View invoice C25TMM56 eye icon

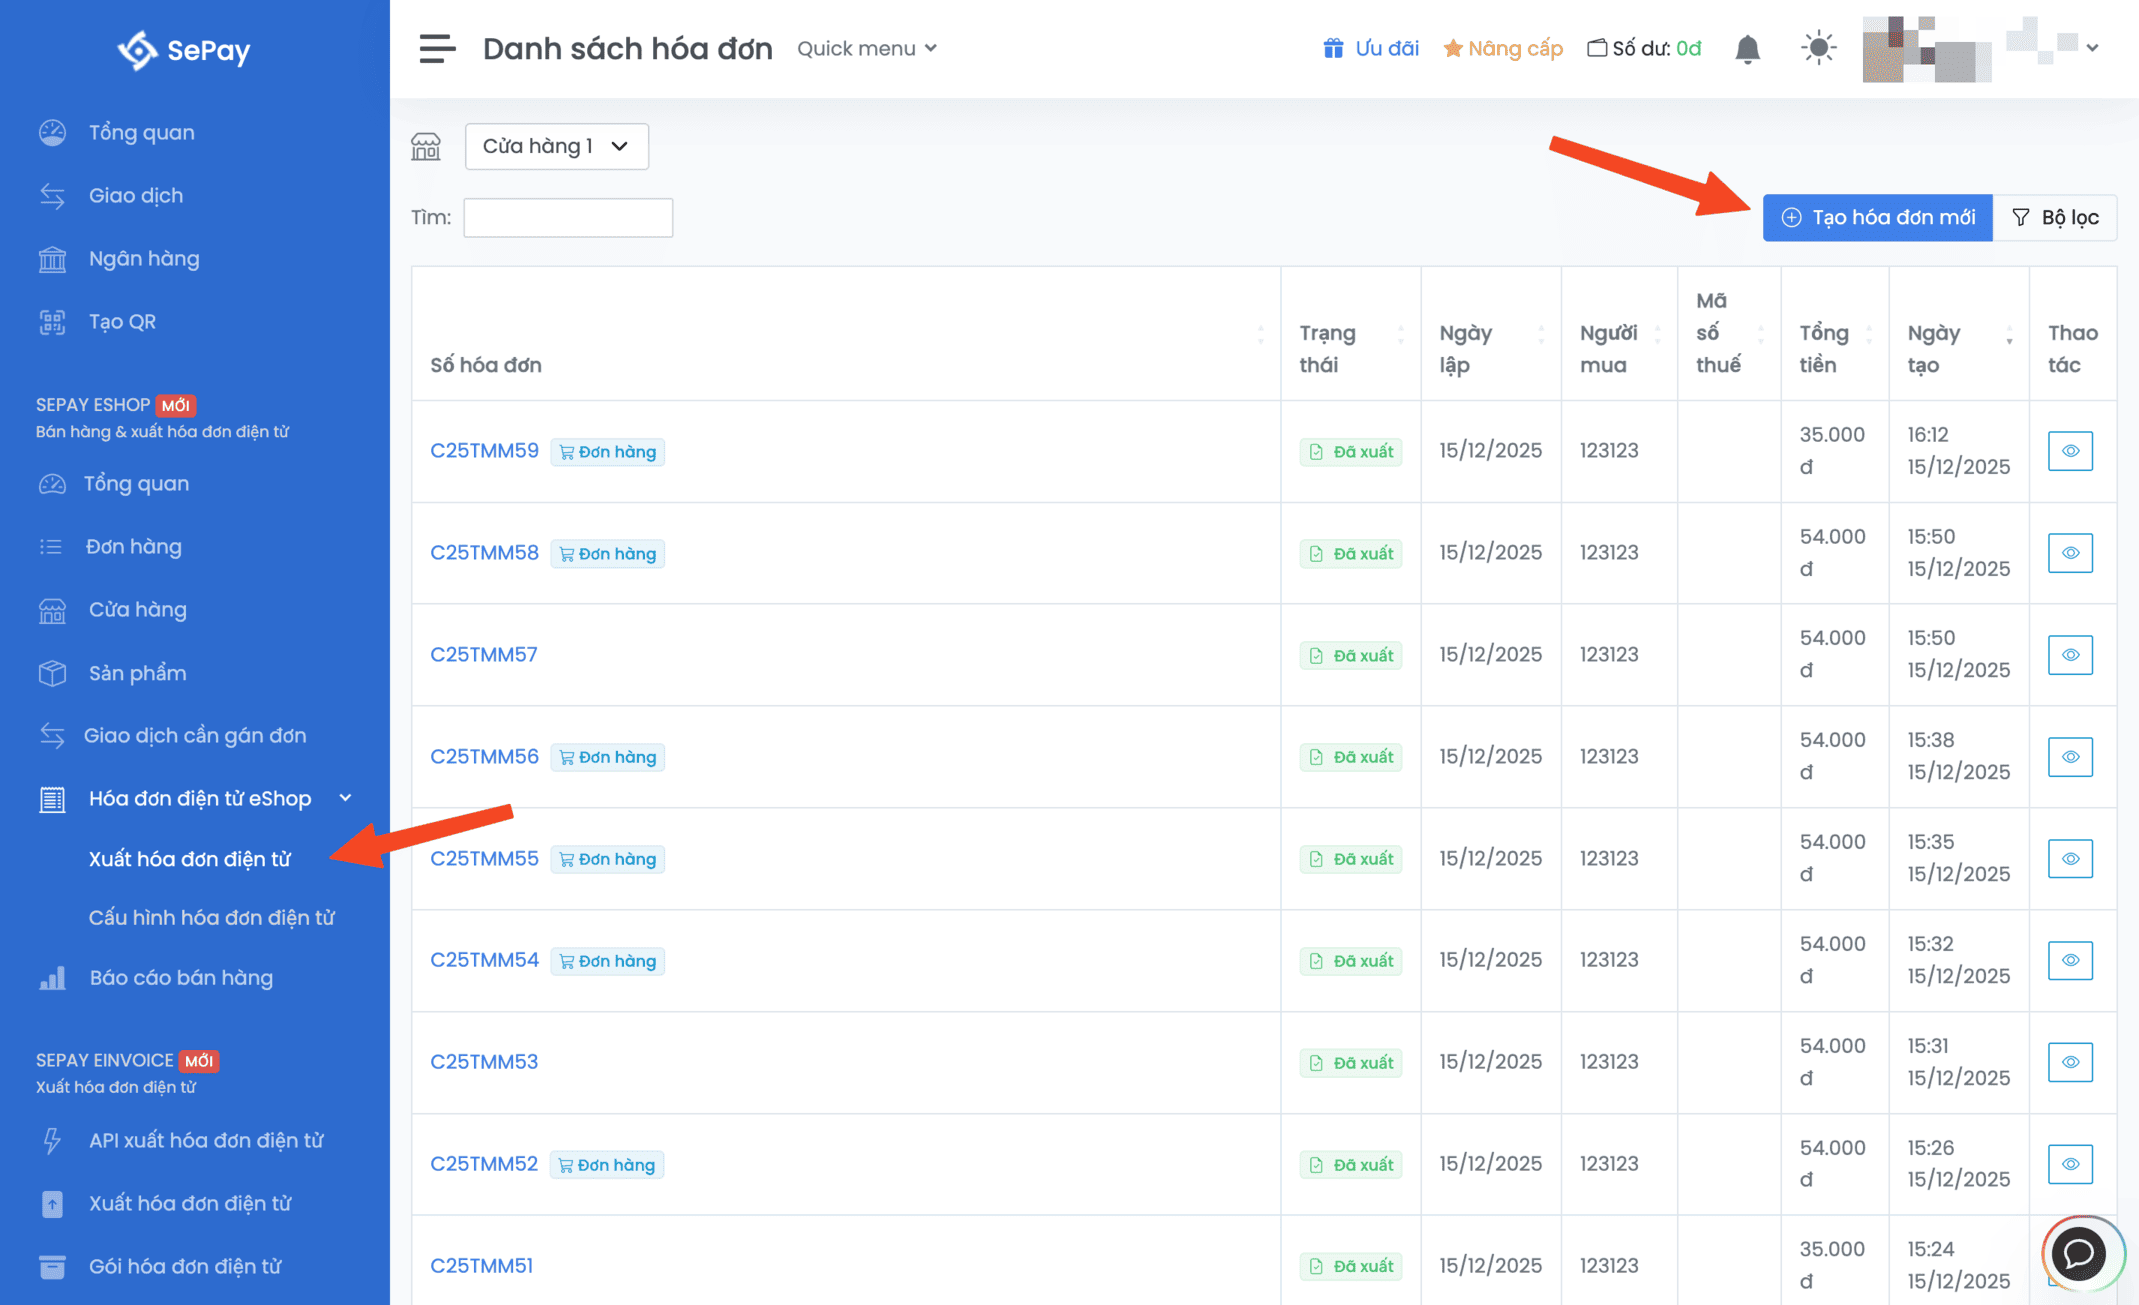point(2070,757)
